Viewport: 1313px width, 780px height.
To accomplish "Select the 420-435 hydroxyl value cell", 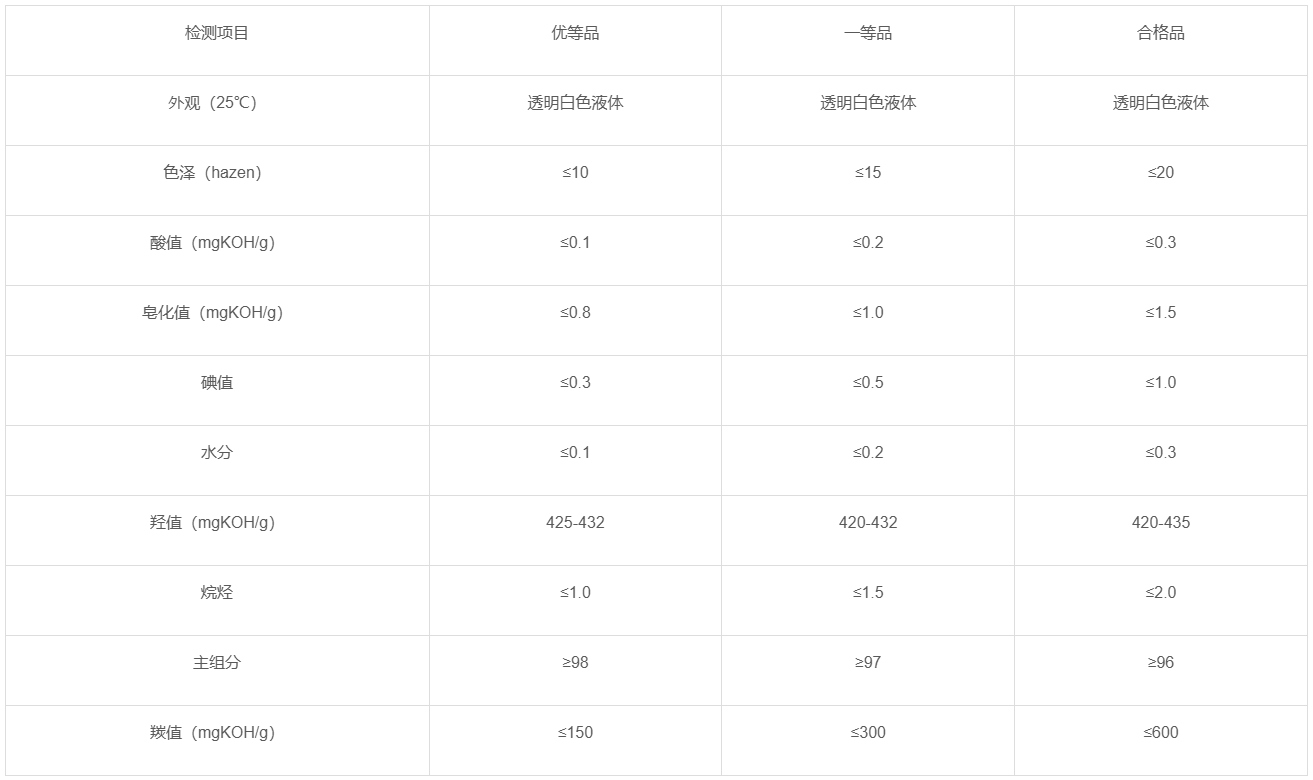I will 1161,523.
